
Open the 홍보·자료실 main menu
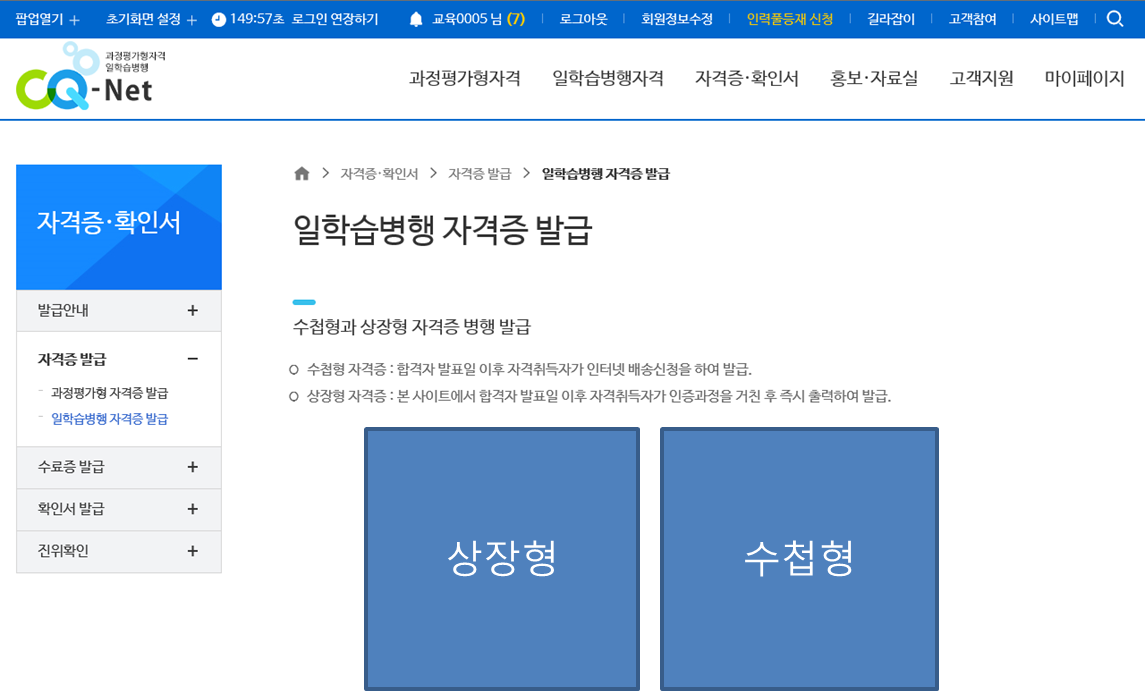coord(873,78)
